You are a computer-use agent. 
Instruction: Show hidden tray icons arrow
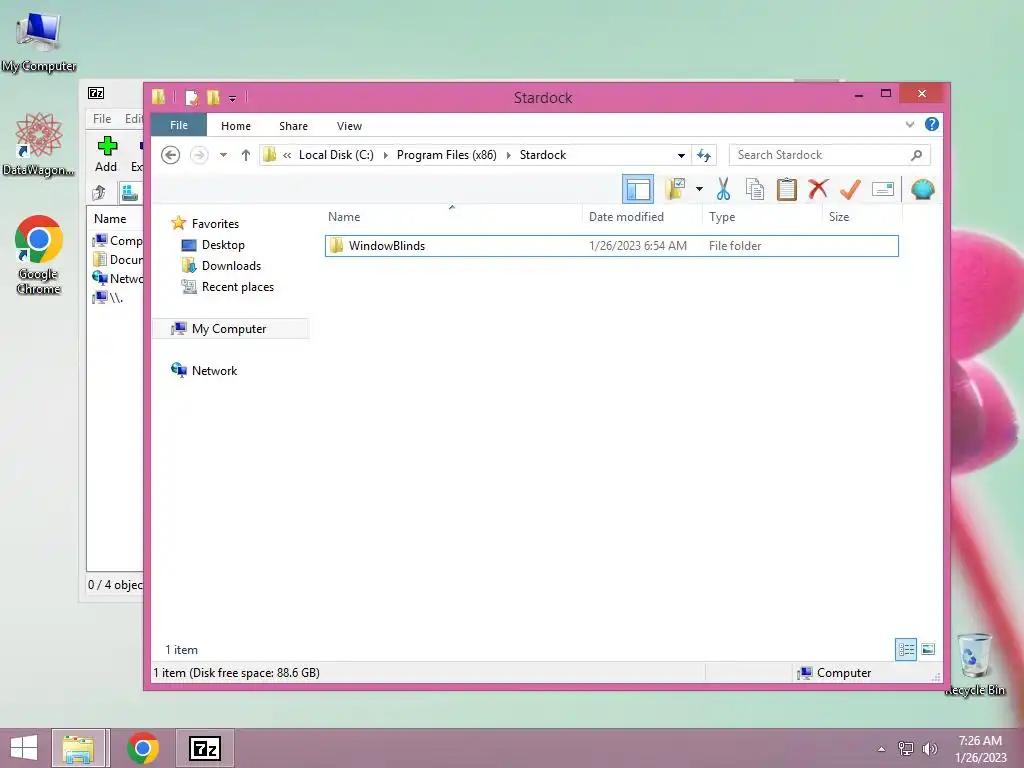pyautogui.click(x=882, y=749)
